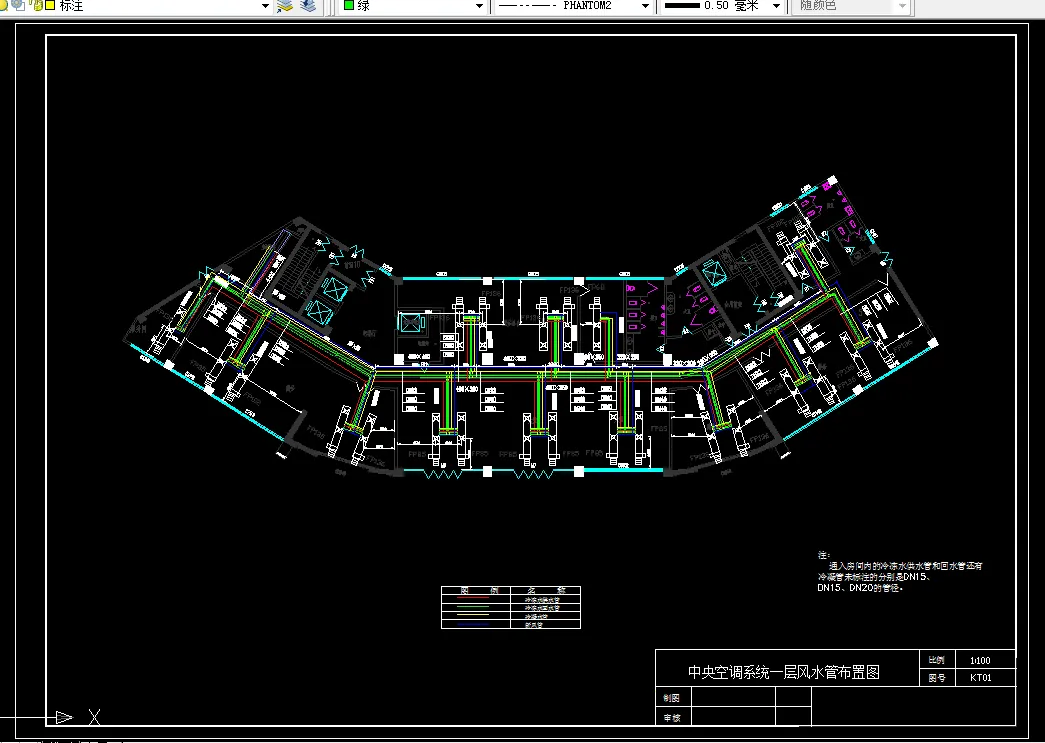Select the 1:100 scale value
Image resolution: width=1045 pixels, height=743 pixels.
coord(980,660)
